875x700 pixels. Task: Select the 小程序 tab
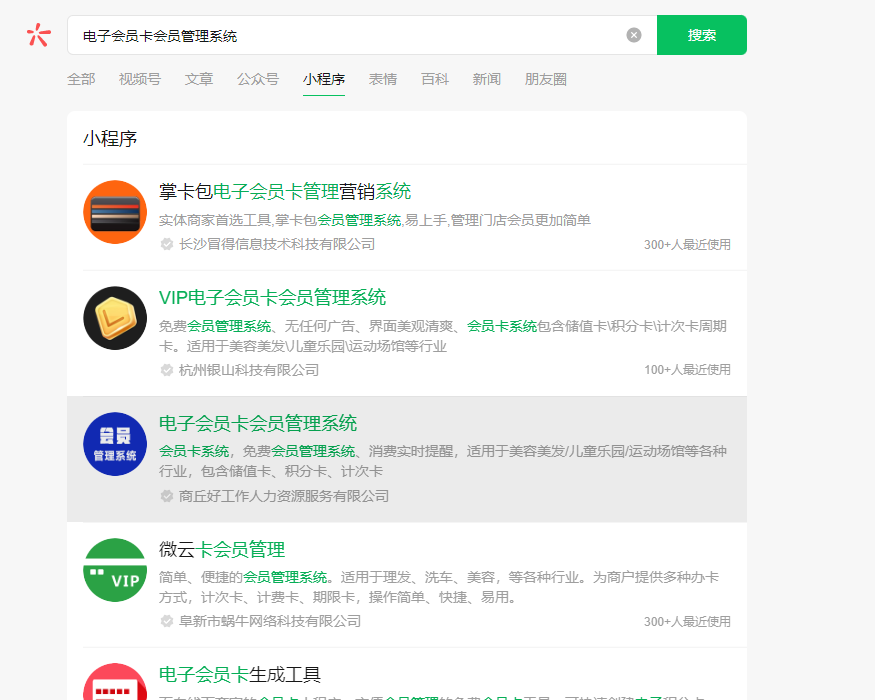324,79
